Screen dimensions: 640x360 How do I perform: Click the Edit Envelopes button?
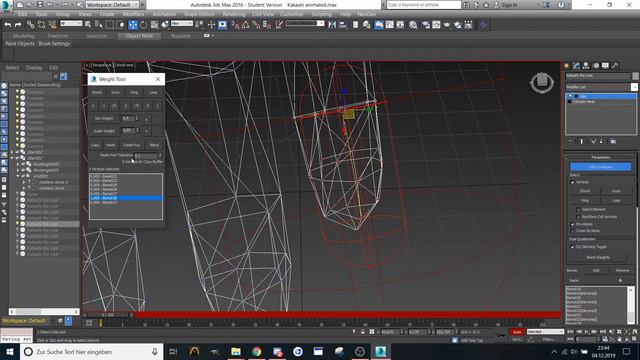pos(600,167)
